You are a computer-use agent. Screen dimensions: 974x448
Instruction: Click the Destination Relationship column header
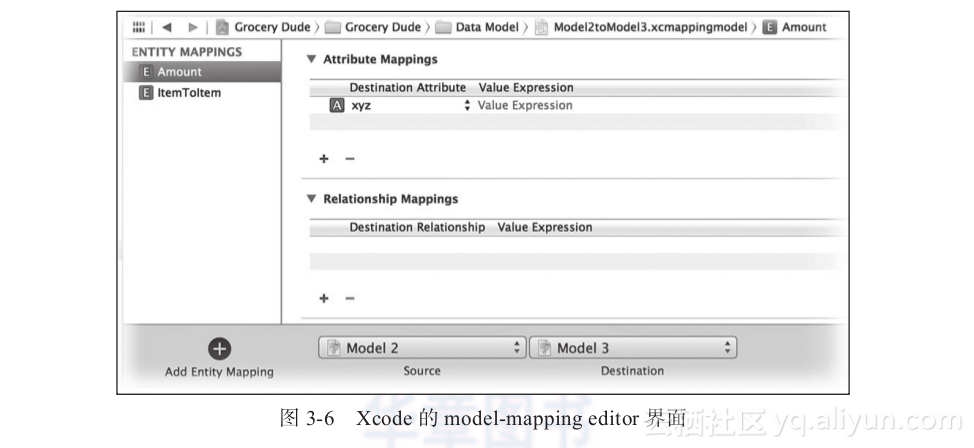click(417, 227)
